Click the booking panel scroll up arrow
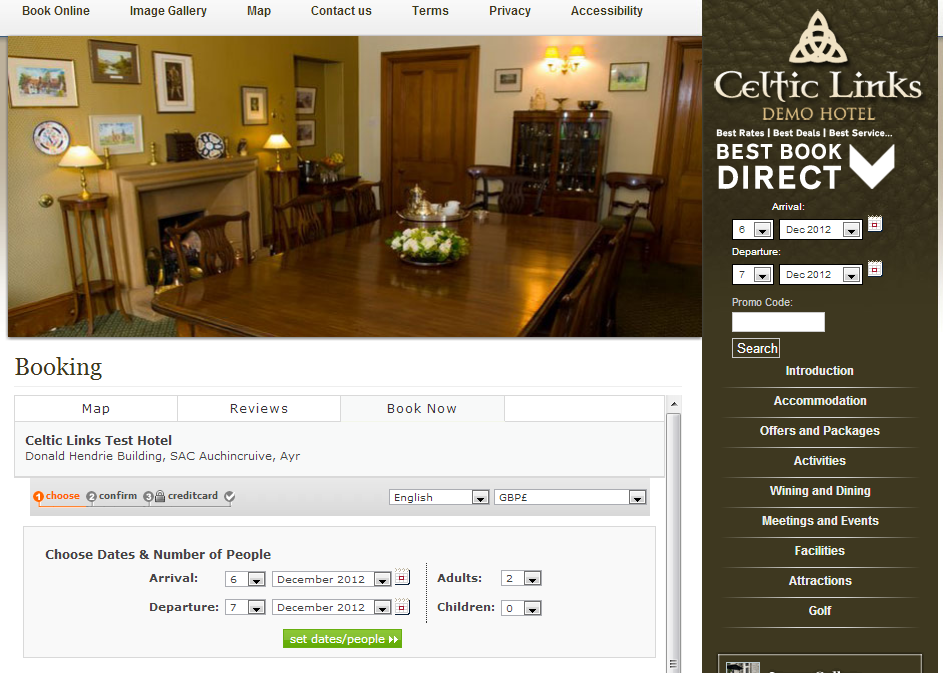This screenshot has height=673, width=943. click(674, 404)
